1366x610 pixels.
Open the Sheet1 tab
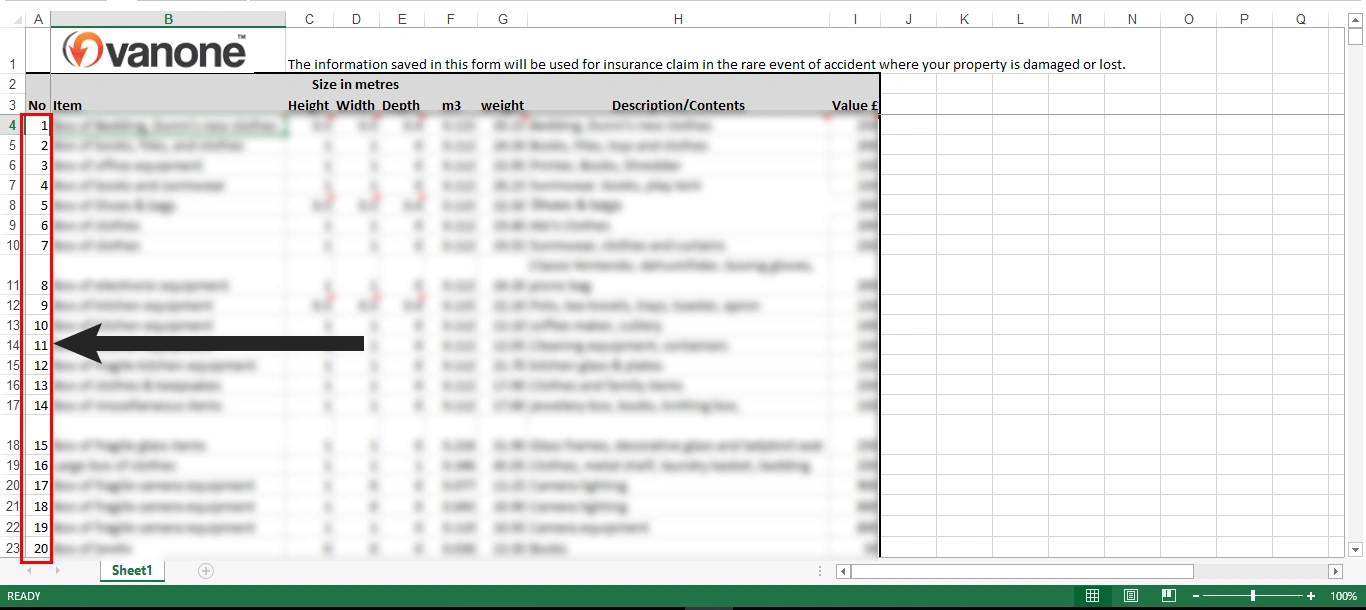coord(132,571)
